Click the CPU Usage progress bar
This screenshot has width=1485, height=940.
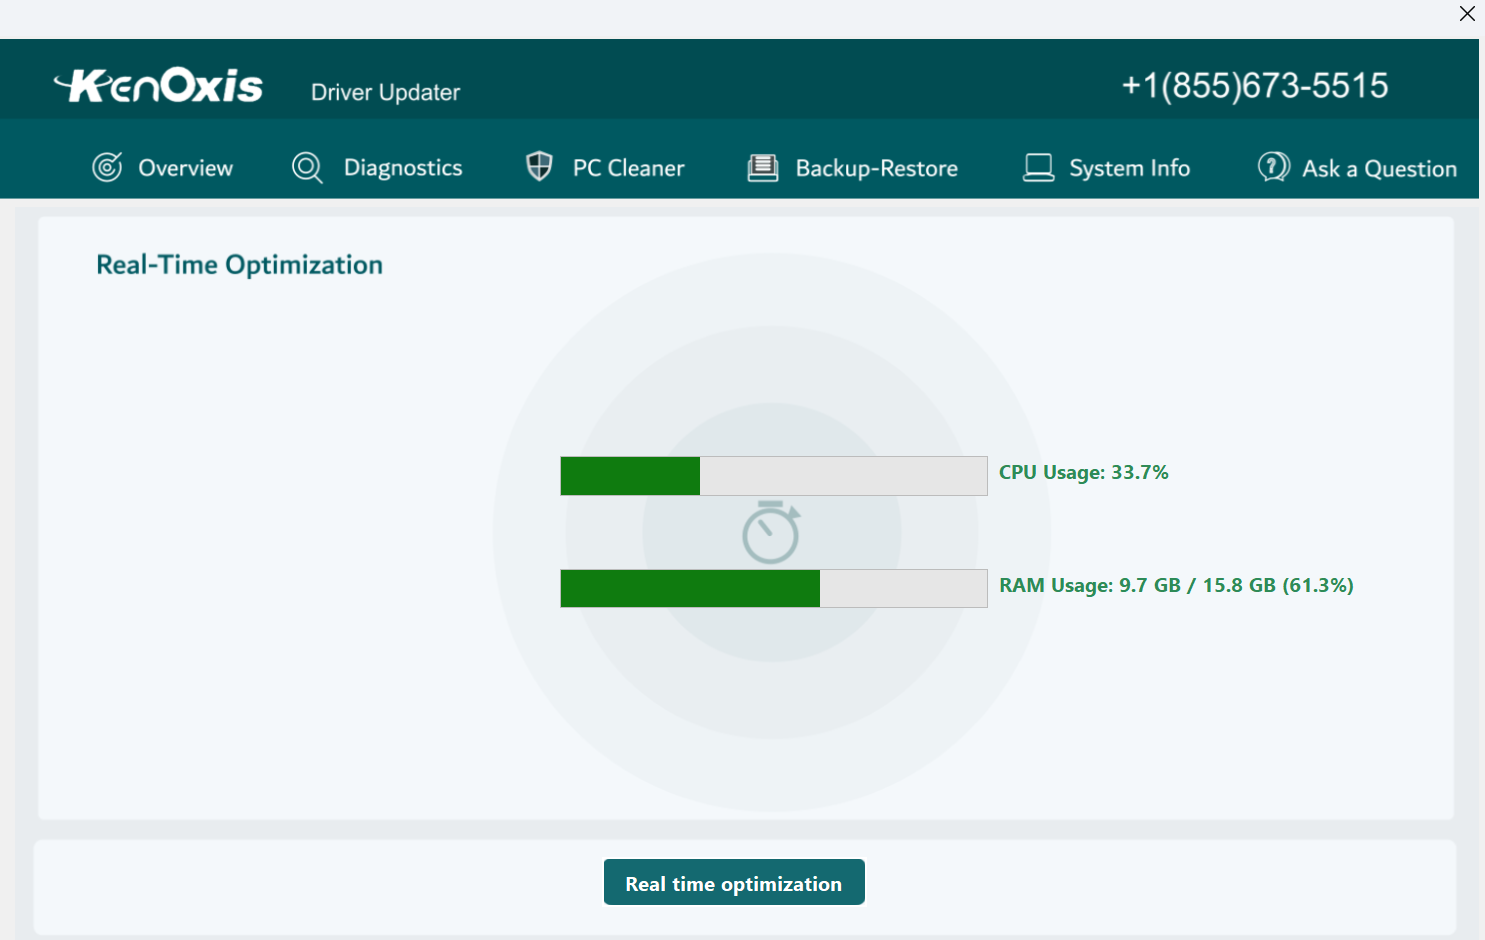pos(773,475)
